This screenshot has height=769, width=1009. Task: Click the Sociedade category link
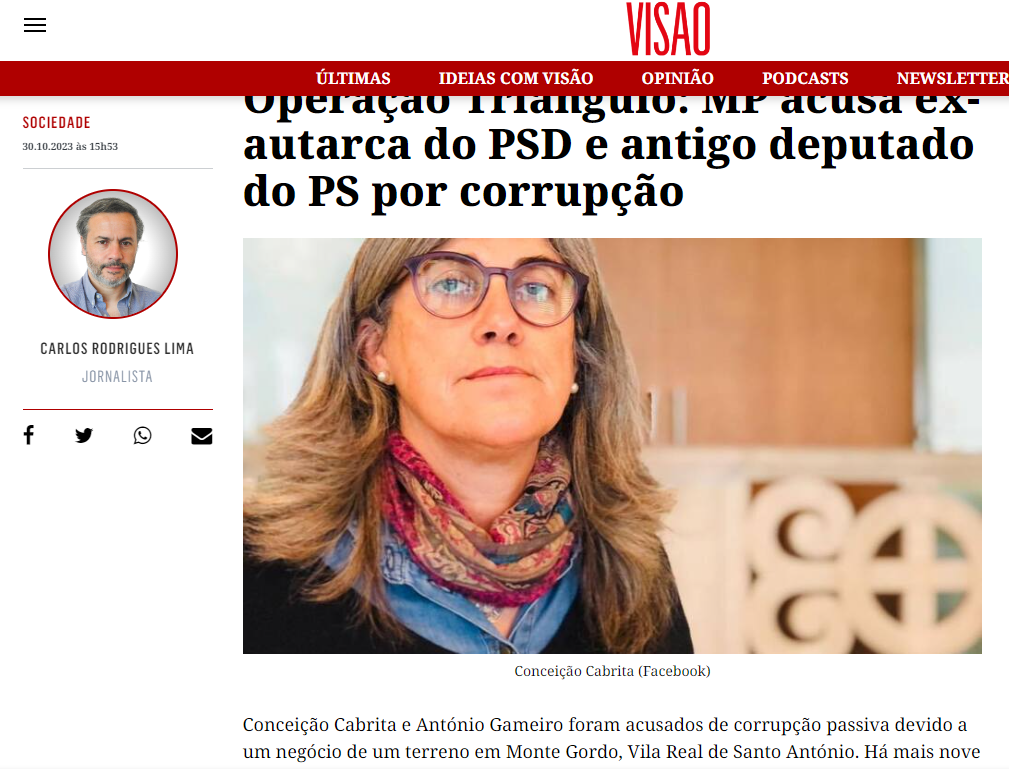pyautogui.click(x=57, y=122)
